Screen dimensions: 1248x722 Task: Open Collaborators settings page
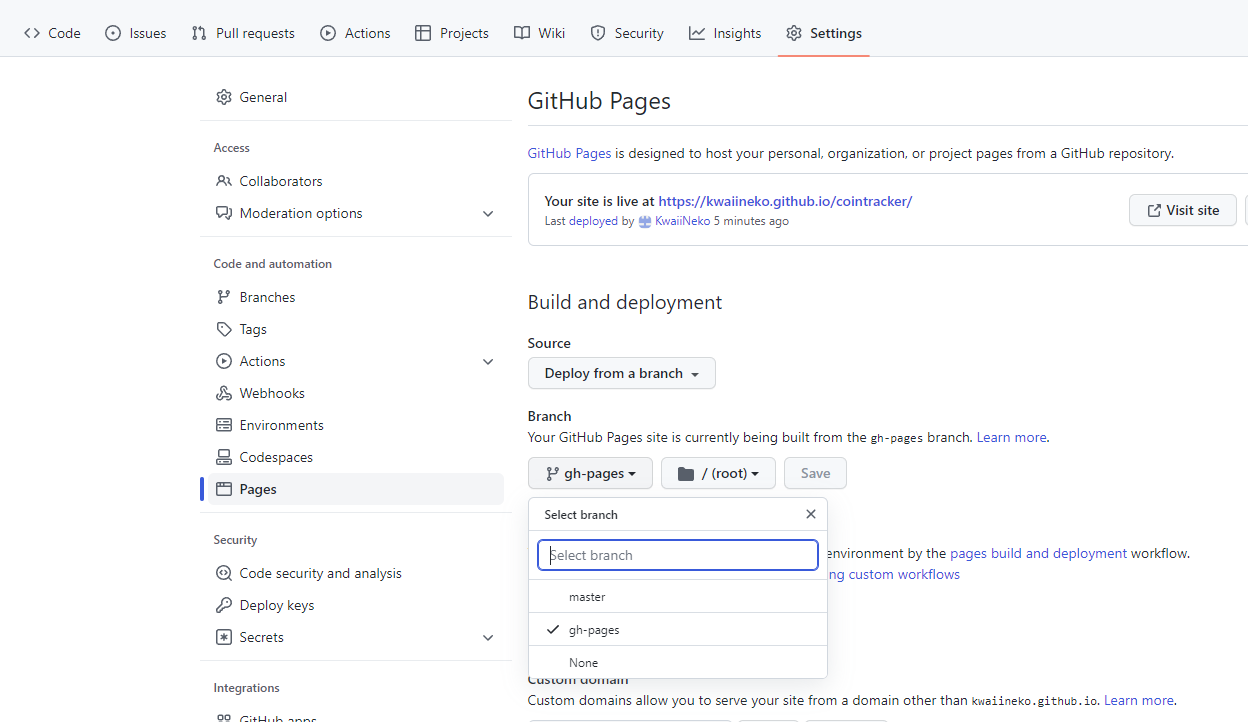356,181
